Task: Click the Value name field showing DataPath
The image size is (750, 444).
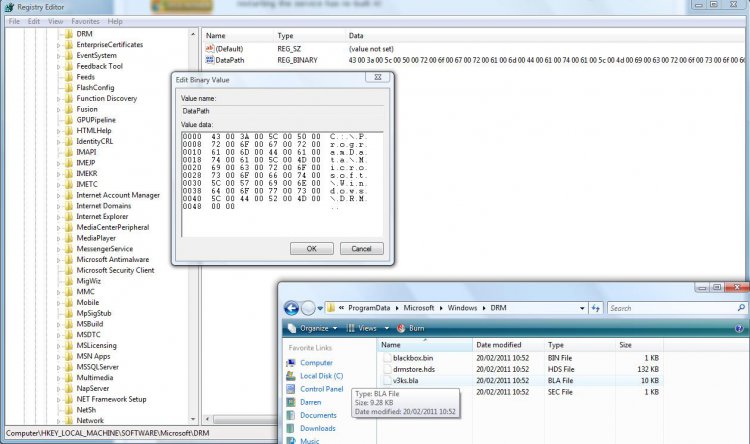Action: pyautogui.click(x=282, y=111)
